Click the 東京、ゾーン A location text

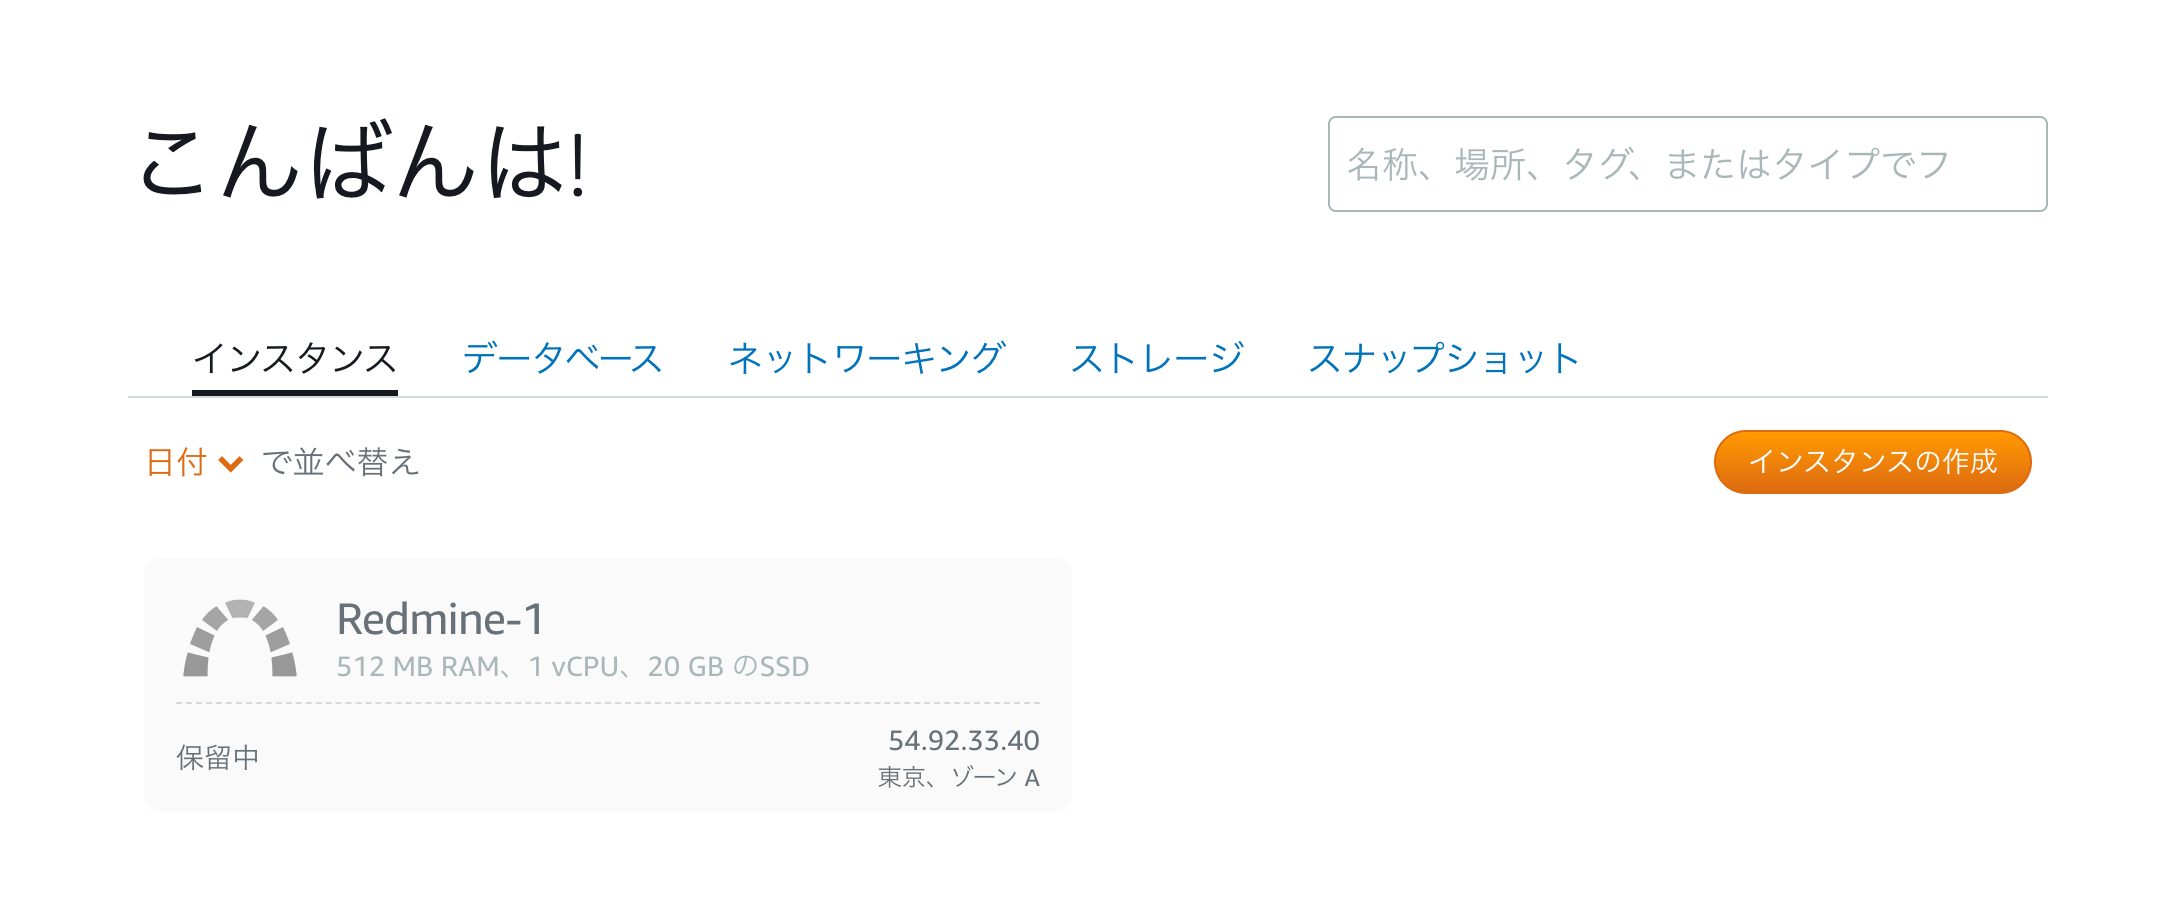click(x=958, y=777)
